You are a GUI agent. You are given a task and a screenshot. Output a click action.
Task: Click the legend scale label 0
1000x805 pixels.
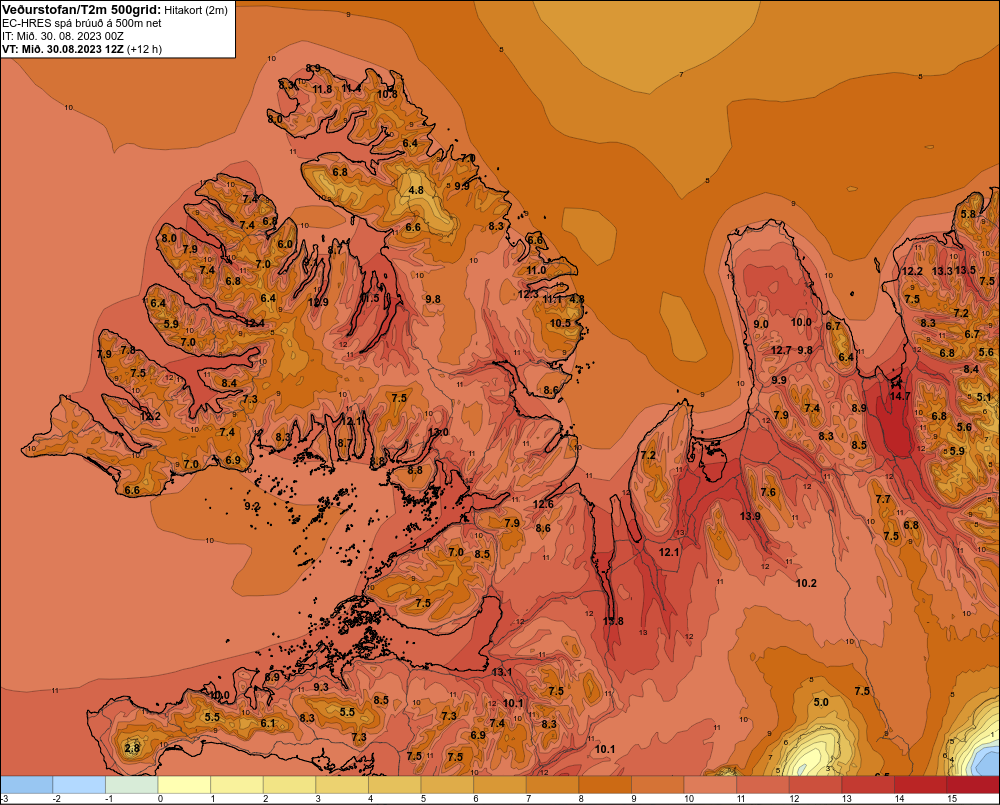coord(160,799)
